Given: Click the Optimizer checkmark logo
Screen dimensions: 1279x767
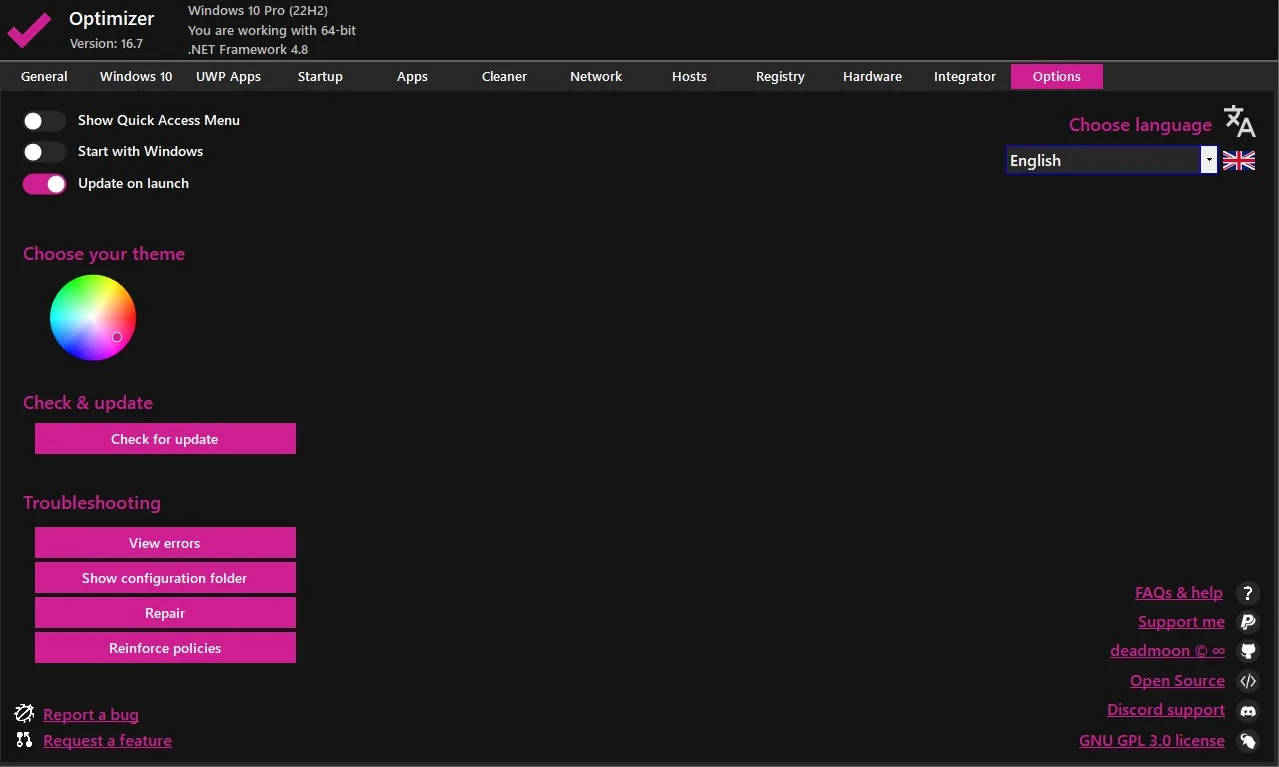Looking at the screenshot, I should [x=29, y=30].
